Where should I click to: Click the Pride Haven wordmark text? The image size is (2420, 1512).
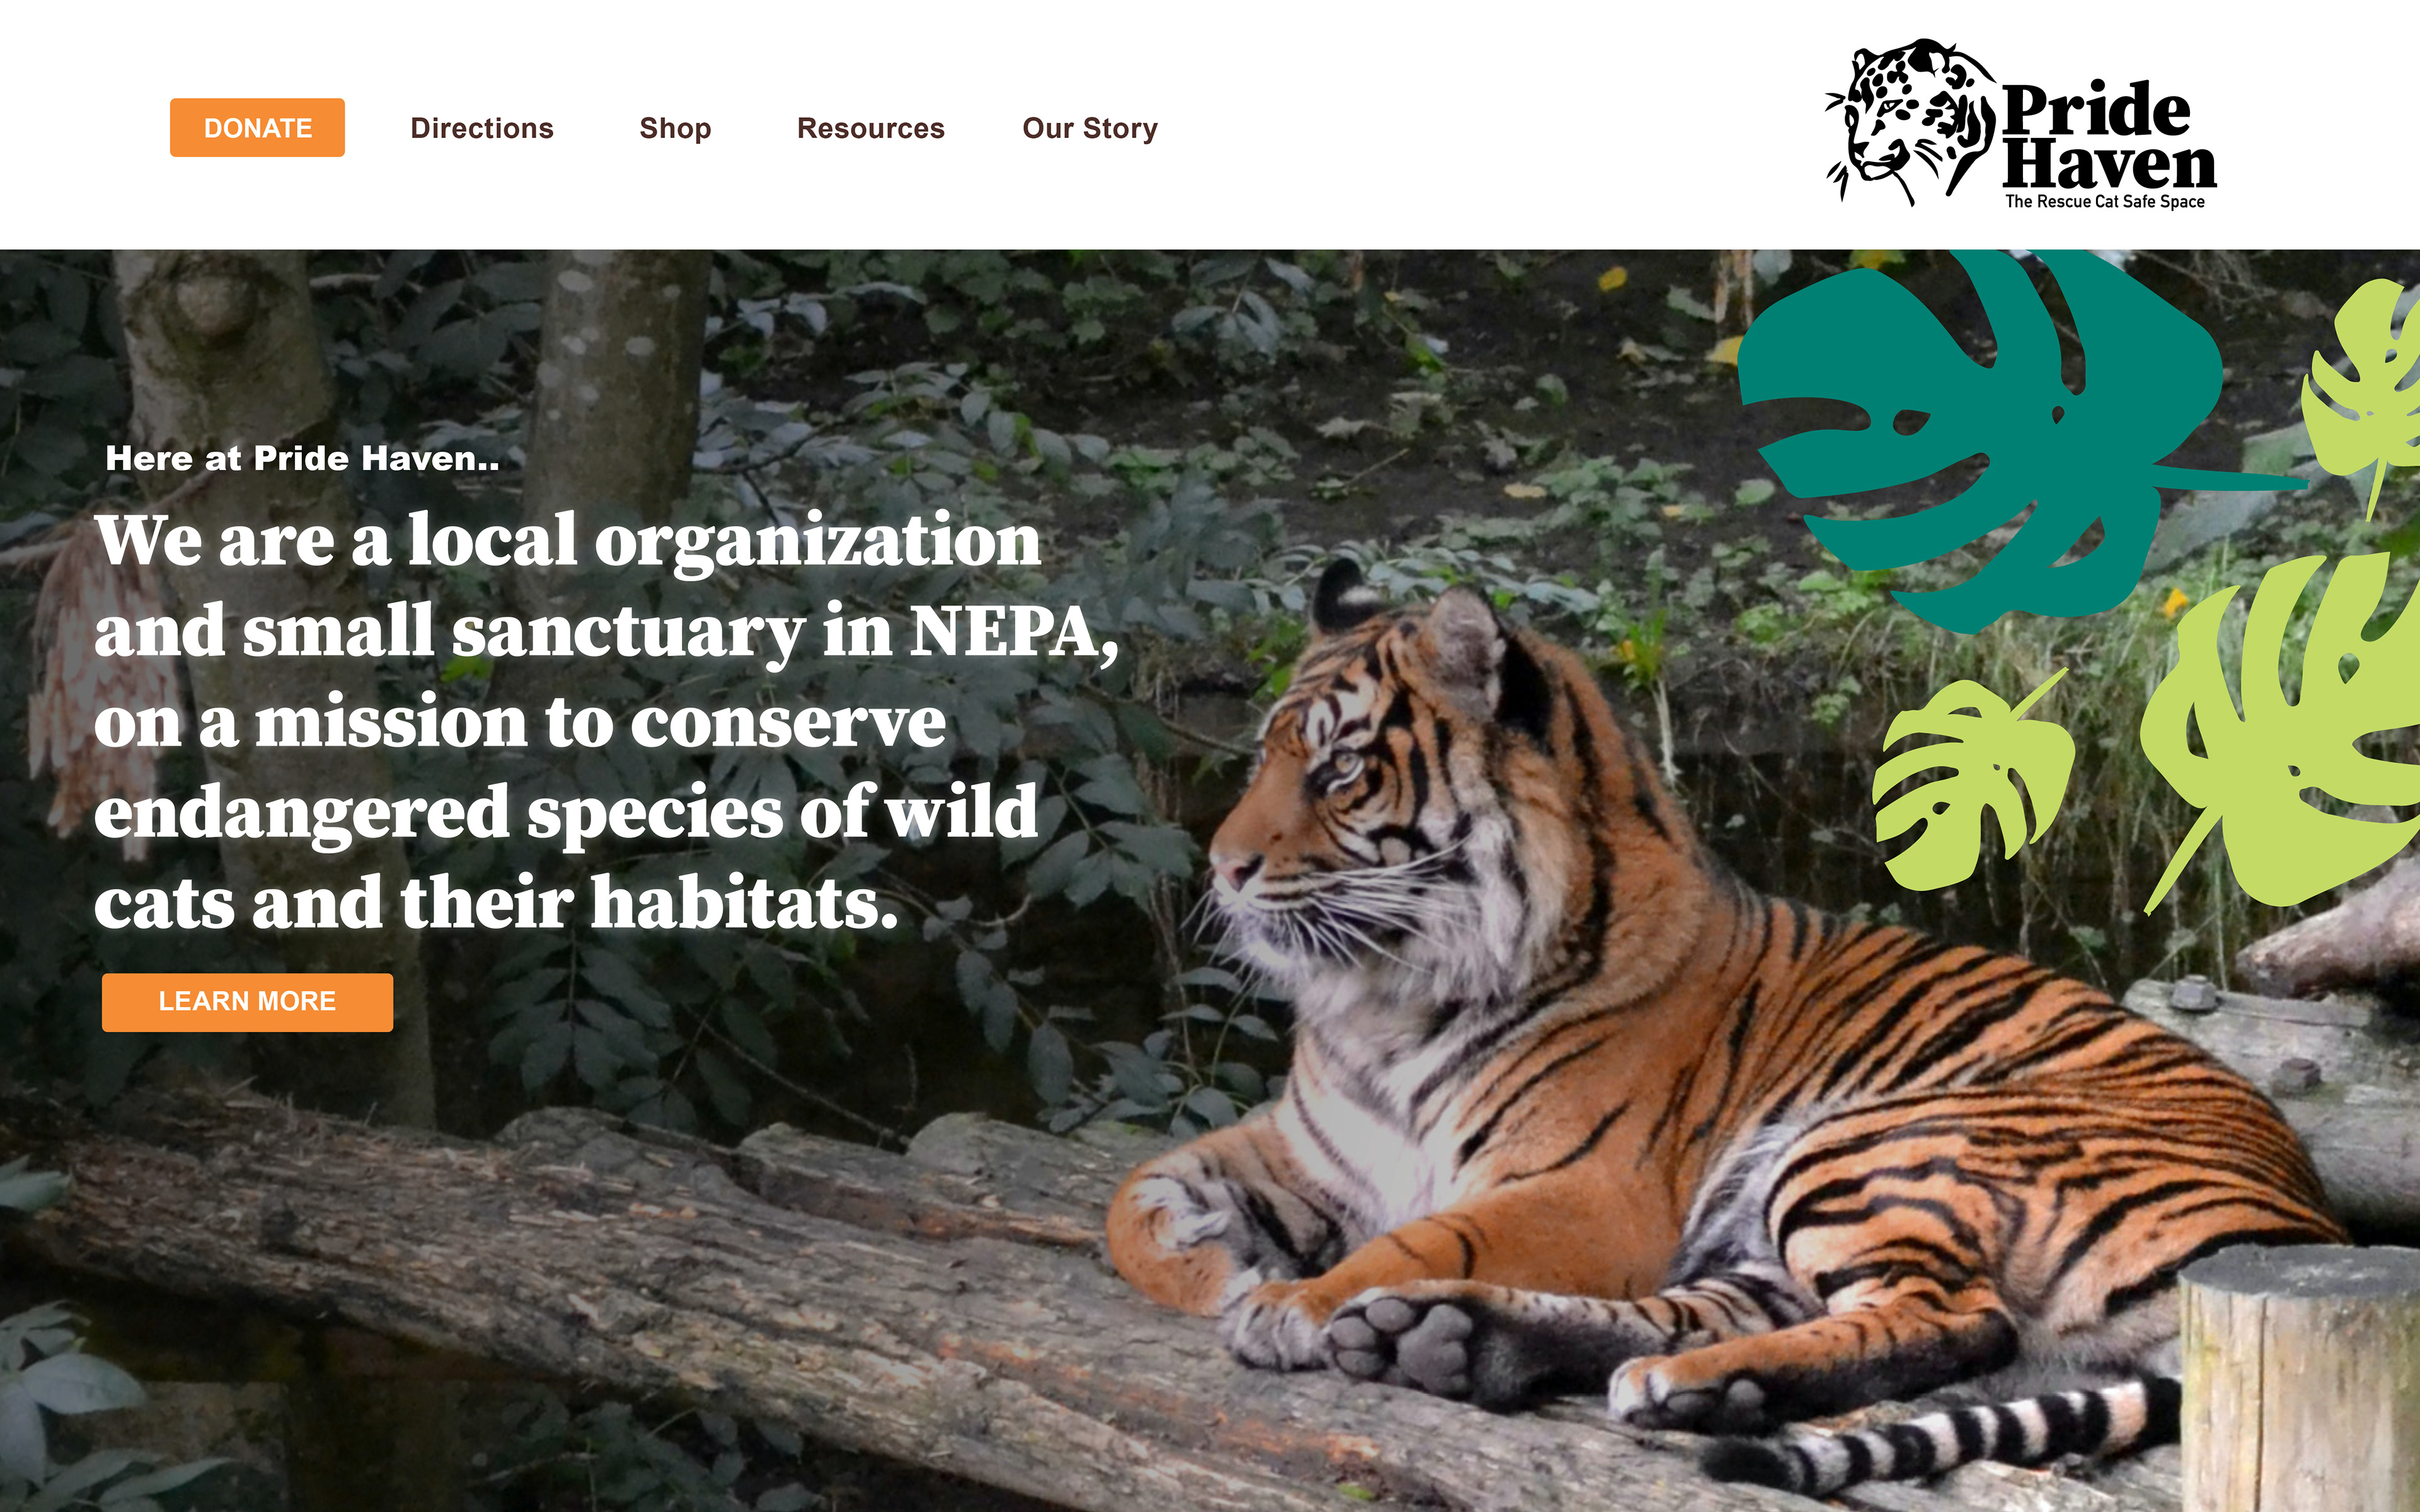[2108, 136]
